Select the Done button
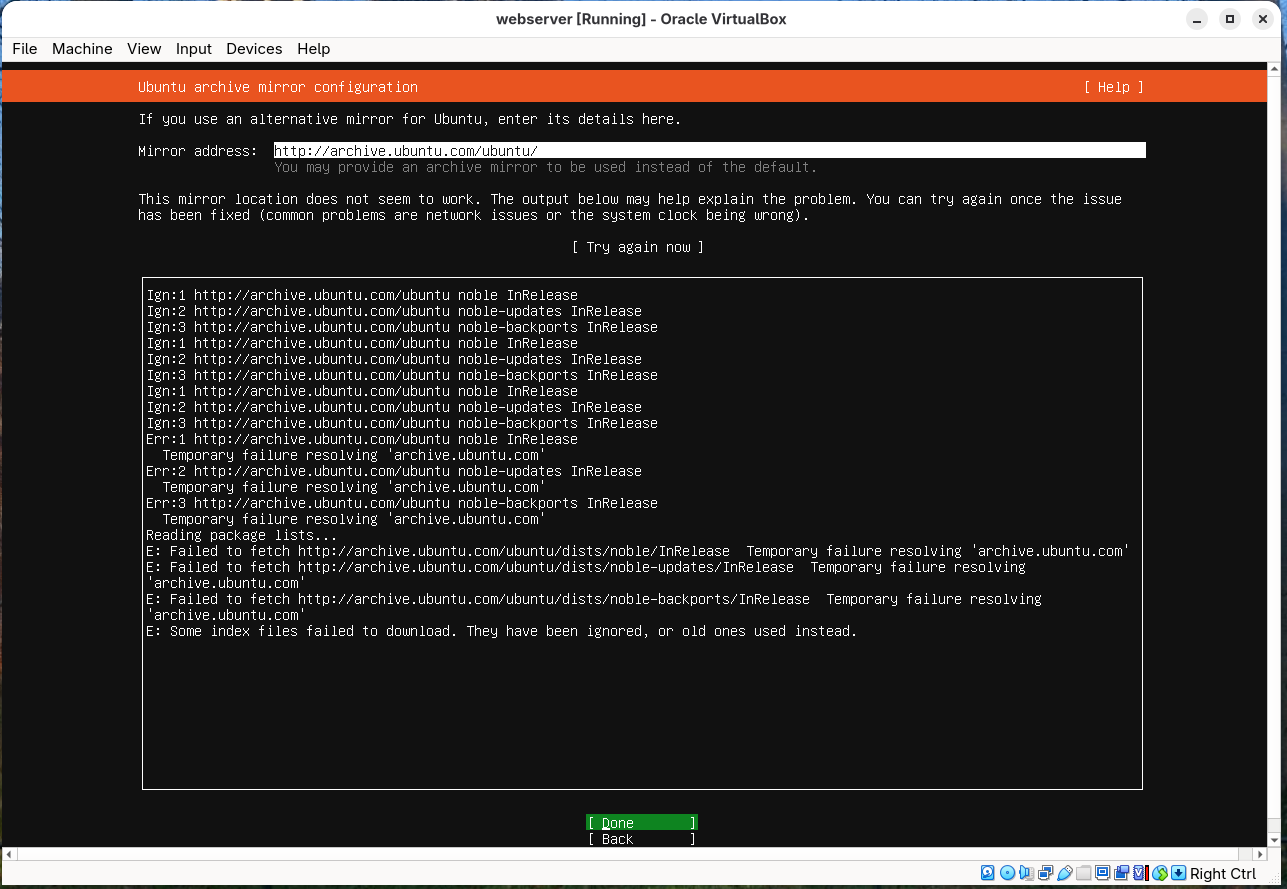 641,822
